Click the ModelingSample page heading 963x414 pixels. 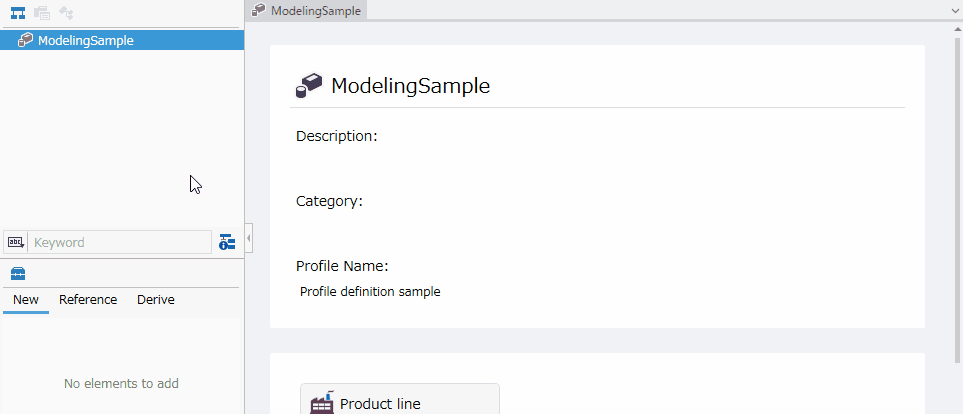(410, 86)
